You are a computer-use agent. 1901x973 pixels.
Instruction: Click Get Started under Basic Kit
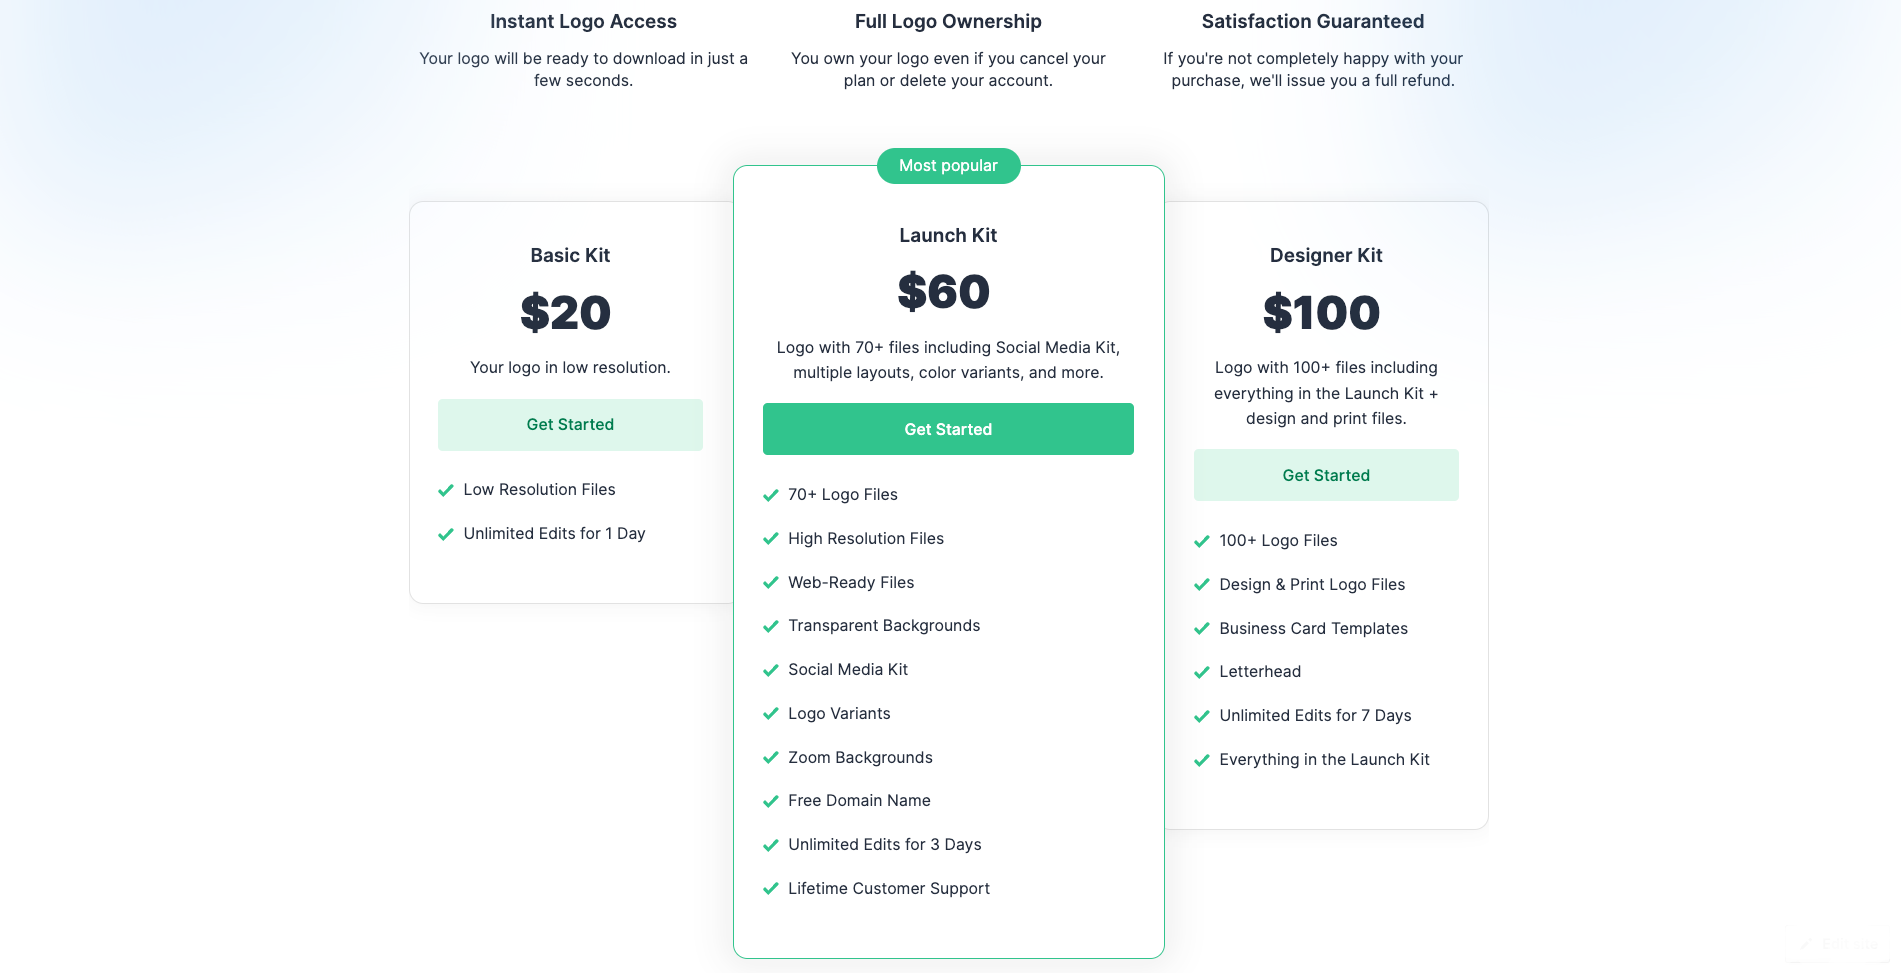[x=570, y=425]
